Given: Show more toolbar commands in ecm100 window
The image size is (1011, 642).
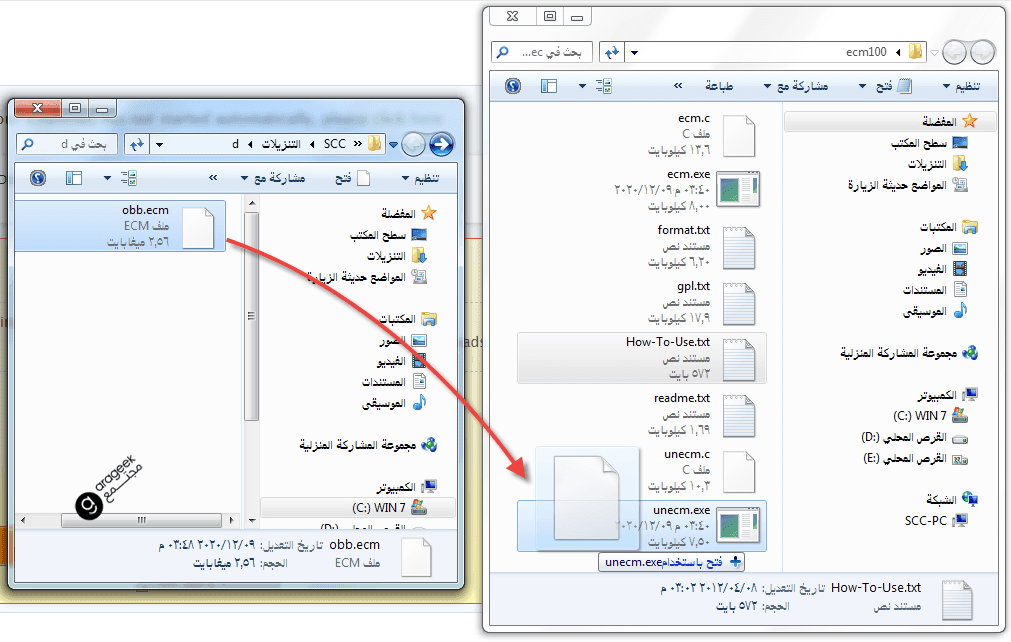Looking at the screenshot, I should (678, 86).
